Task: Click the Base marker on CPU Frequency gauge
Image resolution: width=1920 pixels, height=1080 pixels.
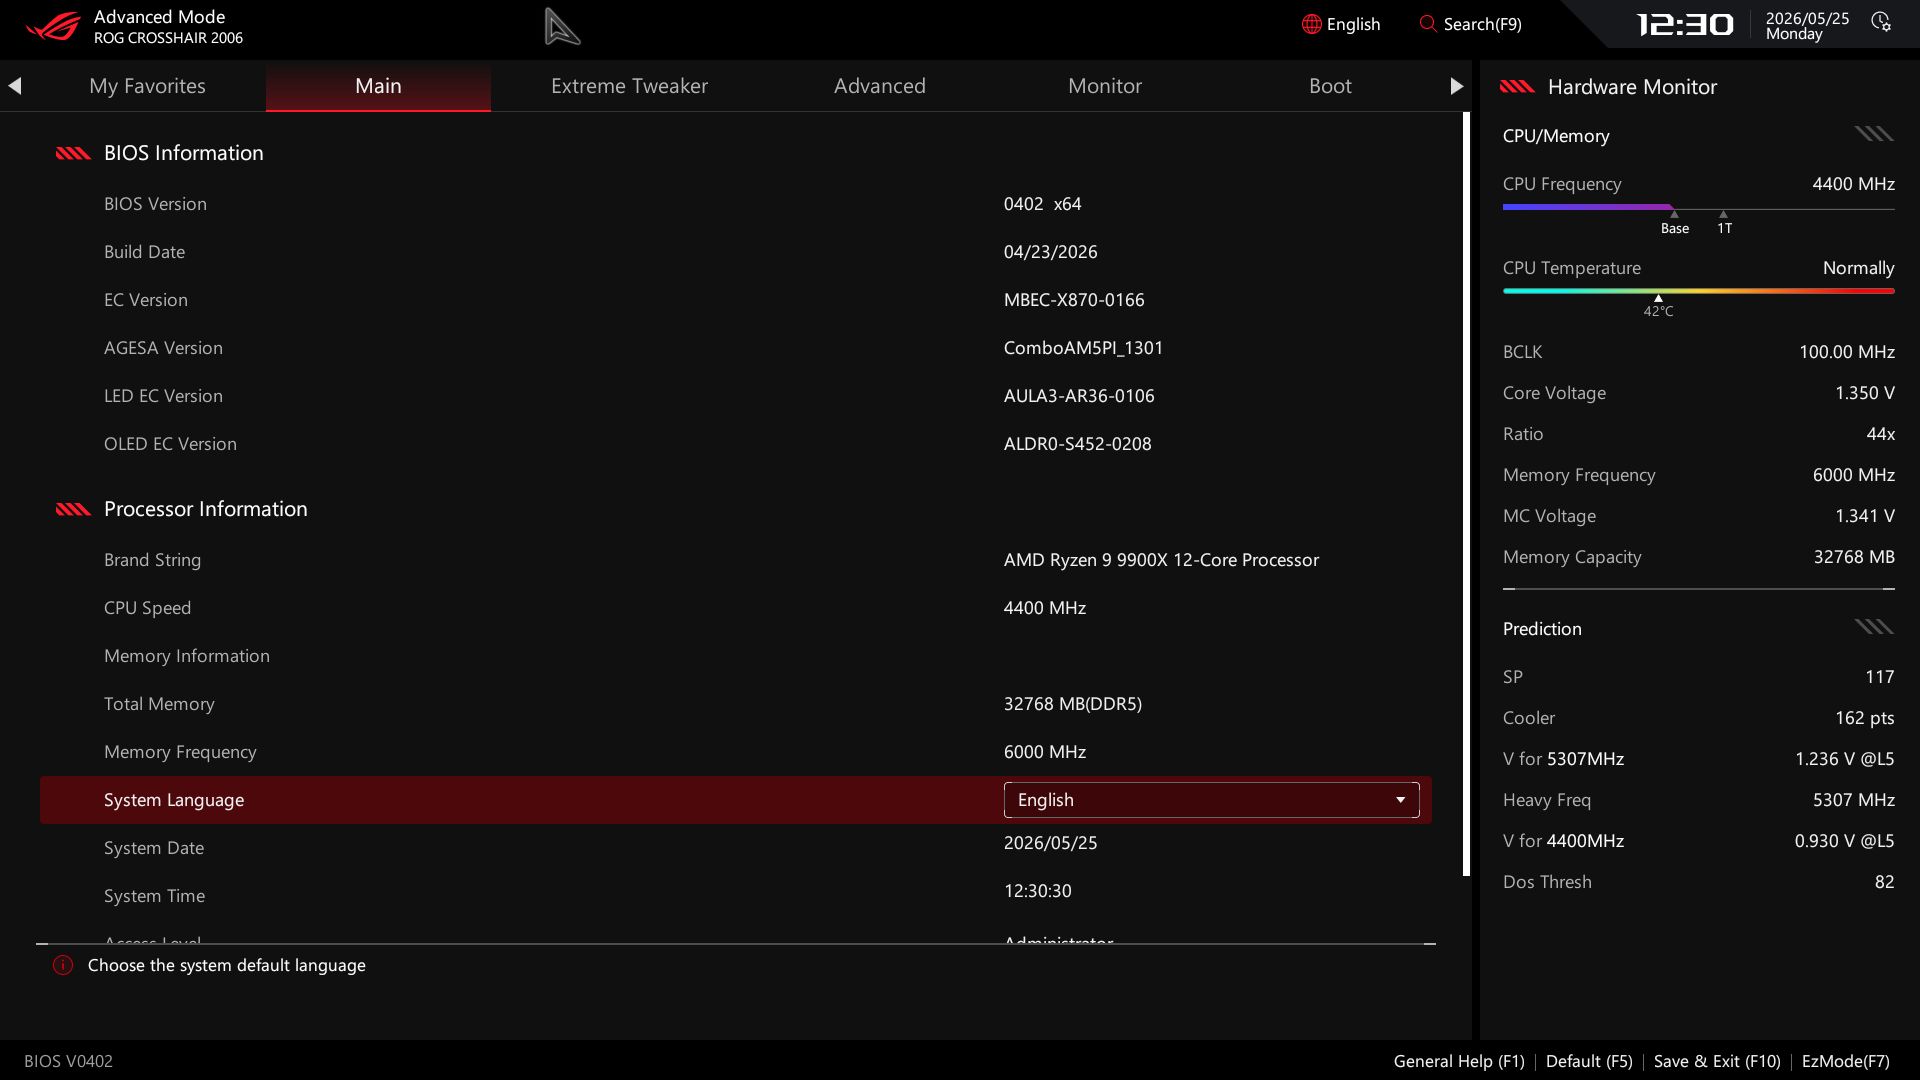Action: [1674, 224]
